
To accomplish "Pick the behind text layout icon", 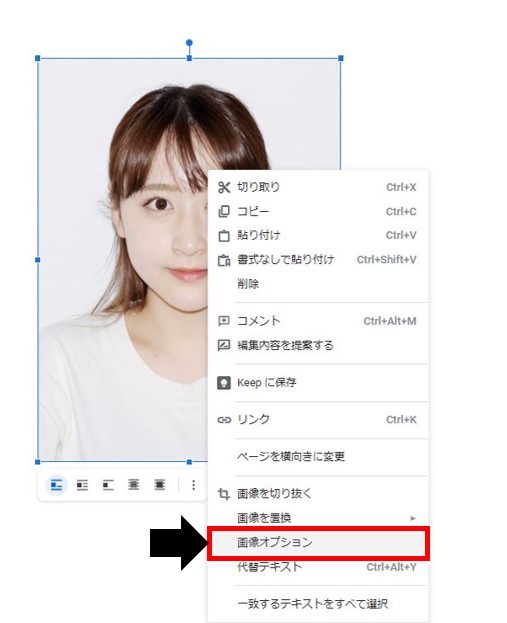I will pyautogui.click(x=134, y=485).
